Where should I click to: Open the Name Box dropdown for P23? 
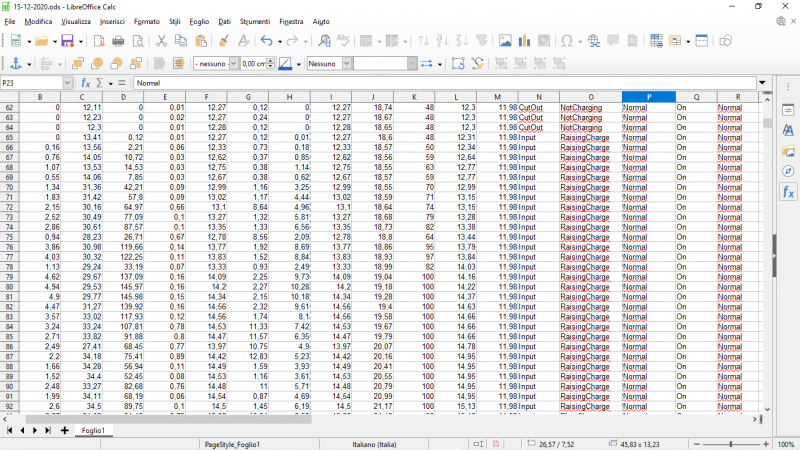coord(68,83)
